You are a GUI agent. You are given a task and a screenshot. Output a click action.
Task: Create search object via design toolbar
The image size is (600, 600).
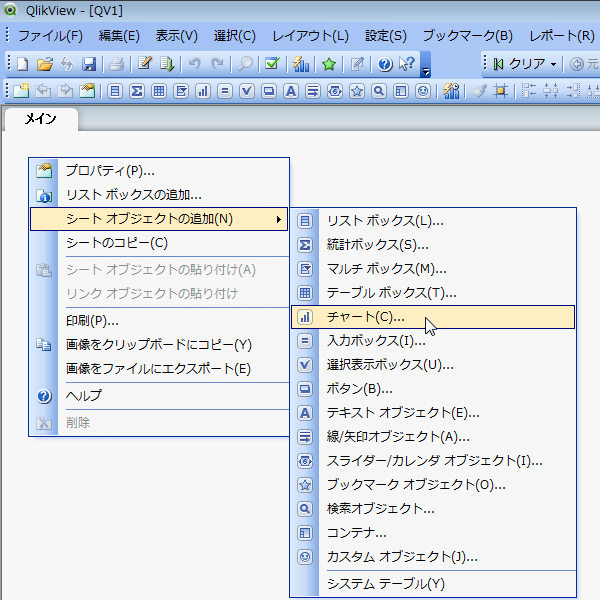(378, 91)
